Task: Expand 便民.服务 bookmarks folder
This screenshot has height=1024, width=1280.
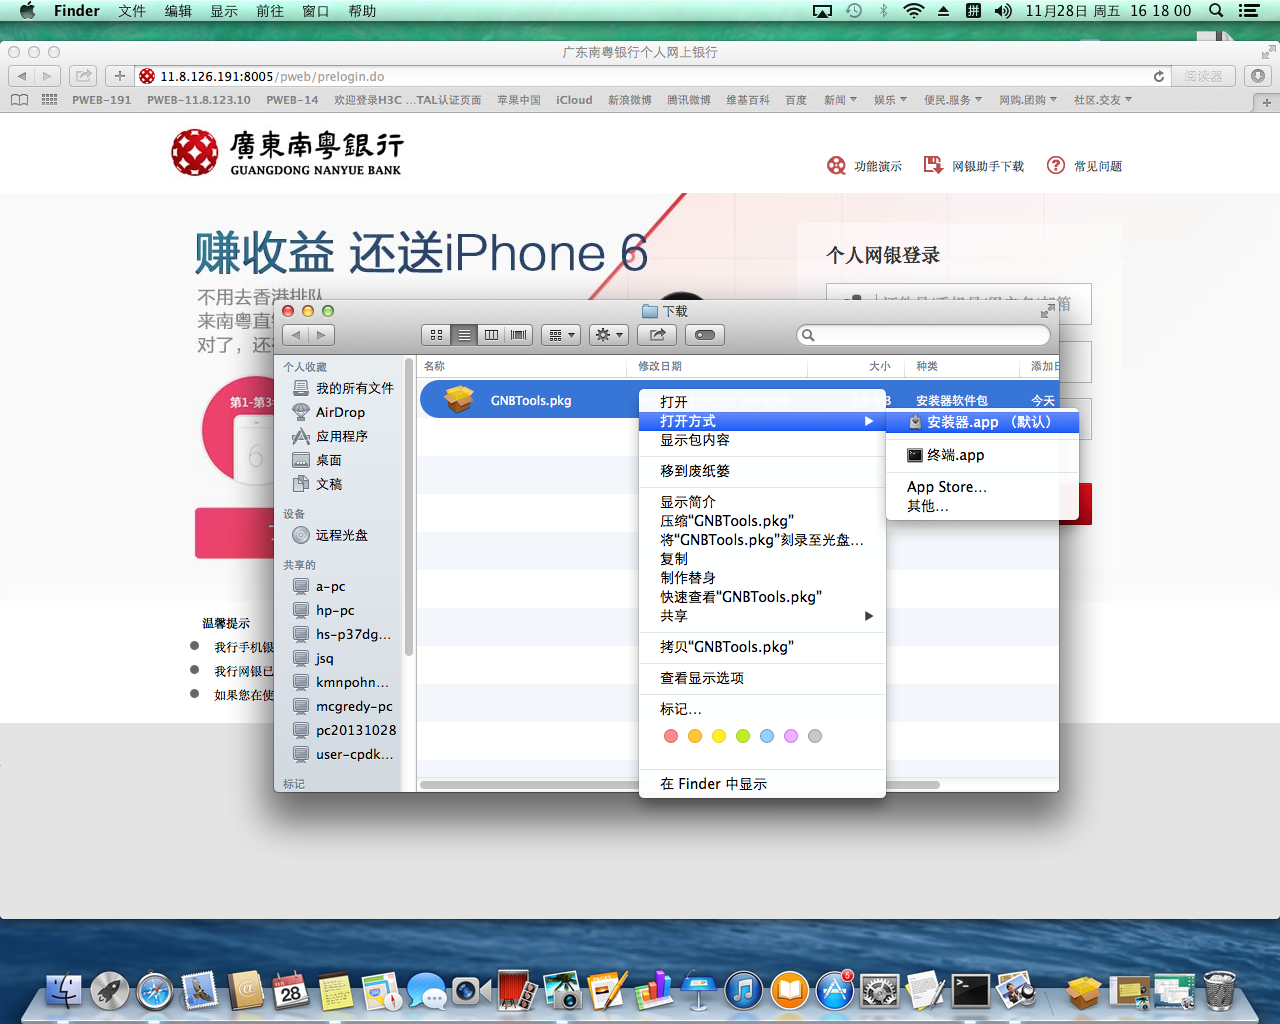Action: tap(953, 100)
